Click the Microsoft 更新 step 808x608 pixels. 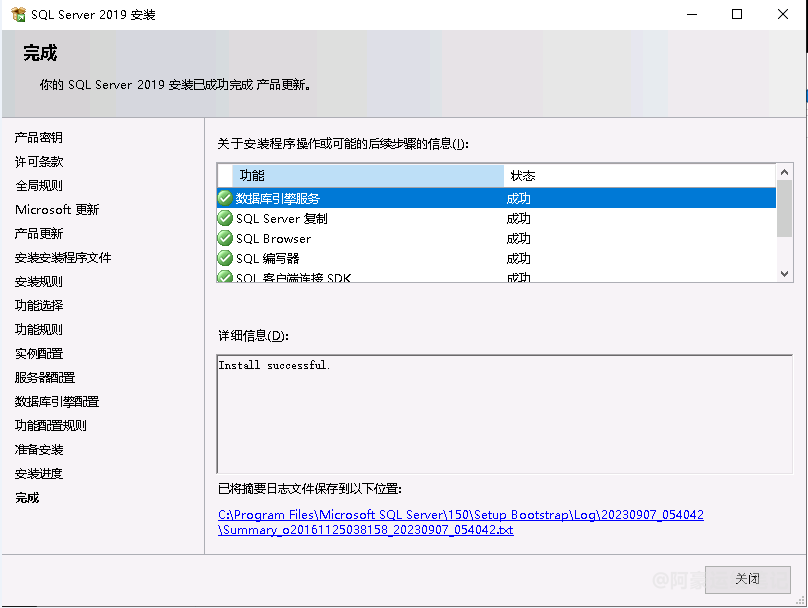coord(57,210)
